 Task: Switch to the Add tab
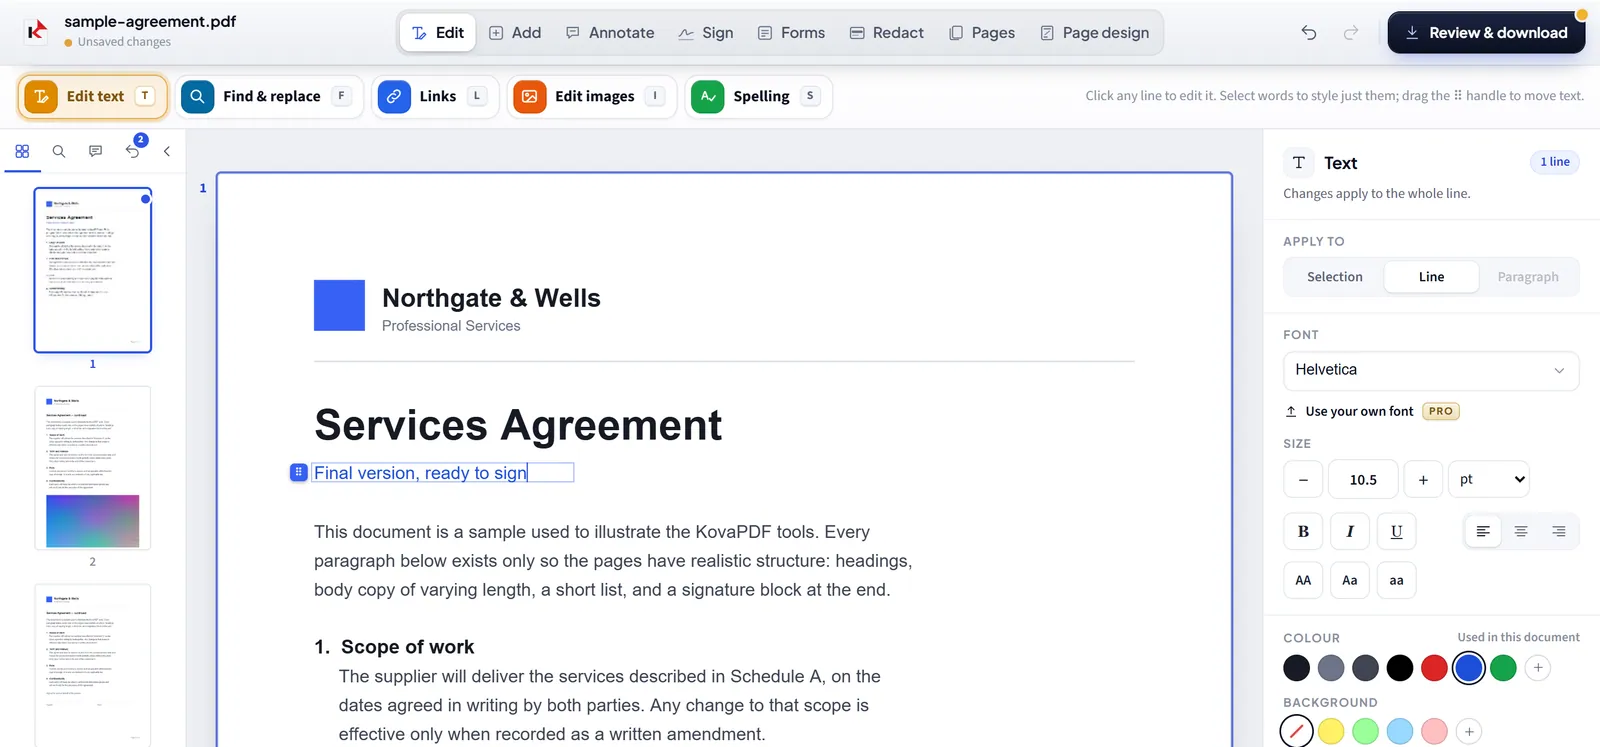515,33
